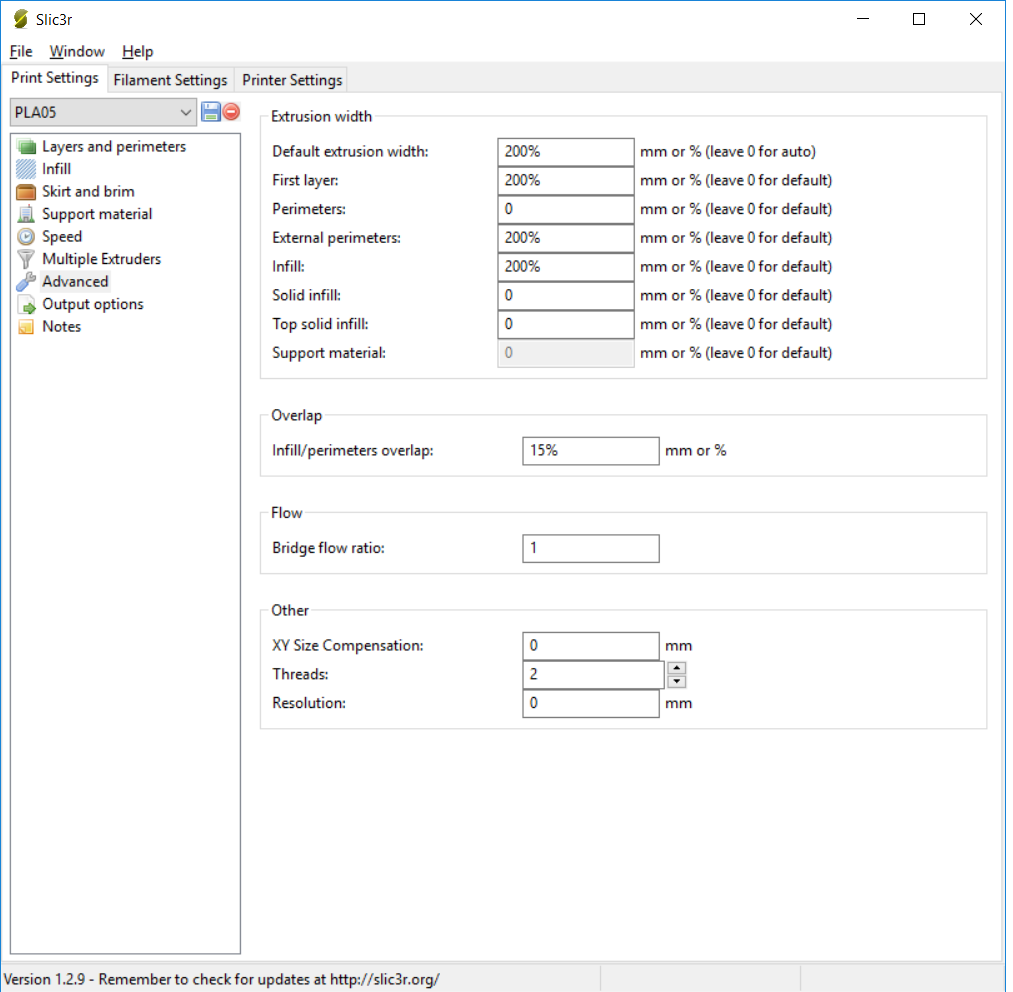1013x992 pixels.
Task: Show the Notes page
Action: (x=61, y=327)
